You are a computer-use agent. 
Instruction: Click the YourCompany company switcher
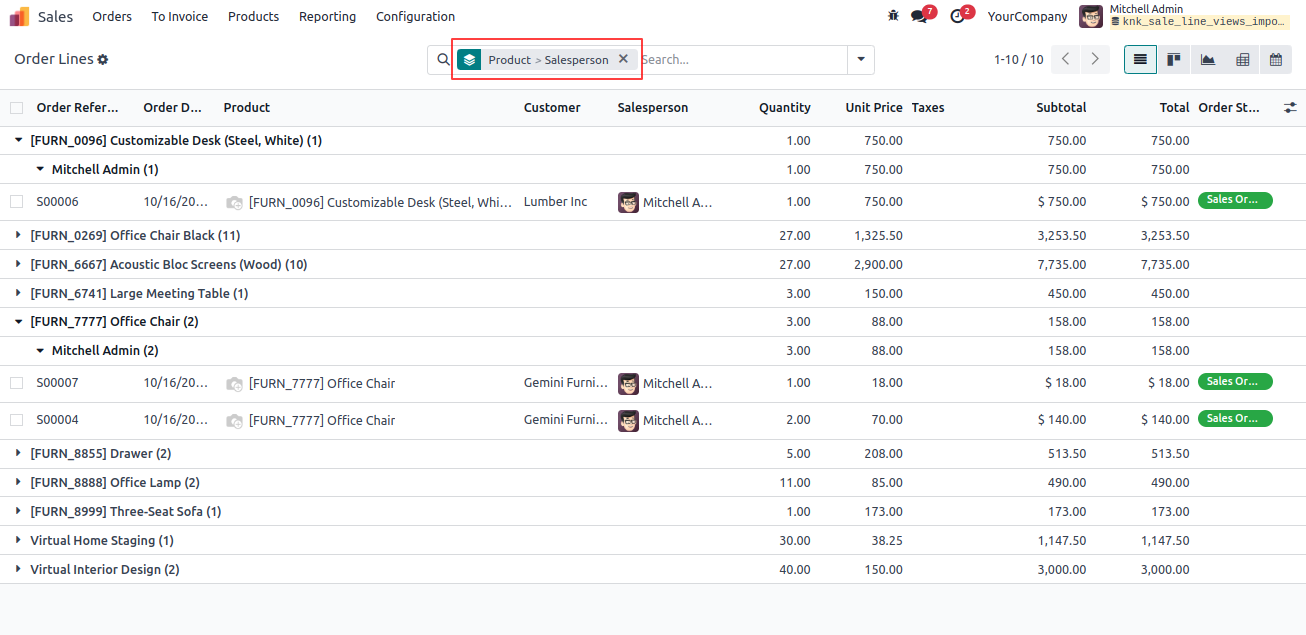(x=1027, y=16)
